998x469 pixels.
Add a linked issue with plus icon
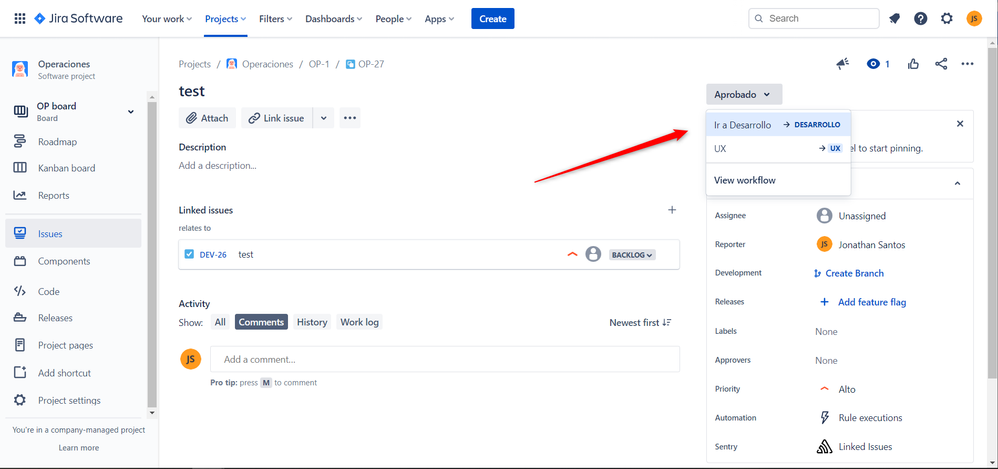tap(671, 210)
